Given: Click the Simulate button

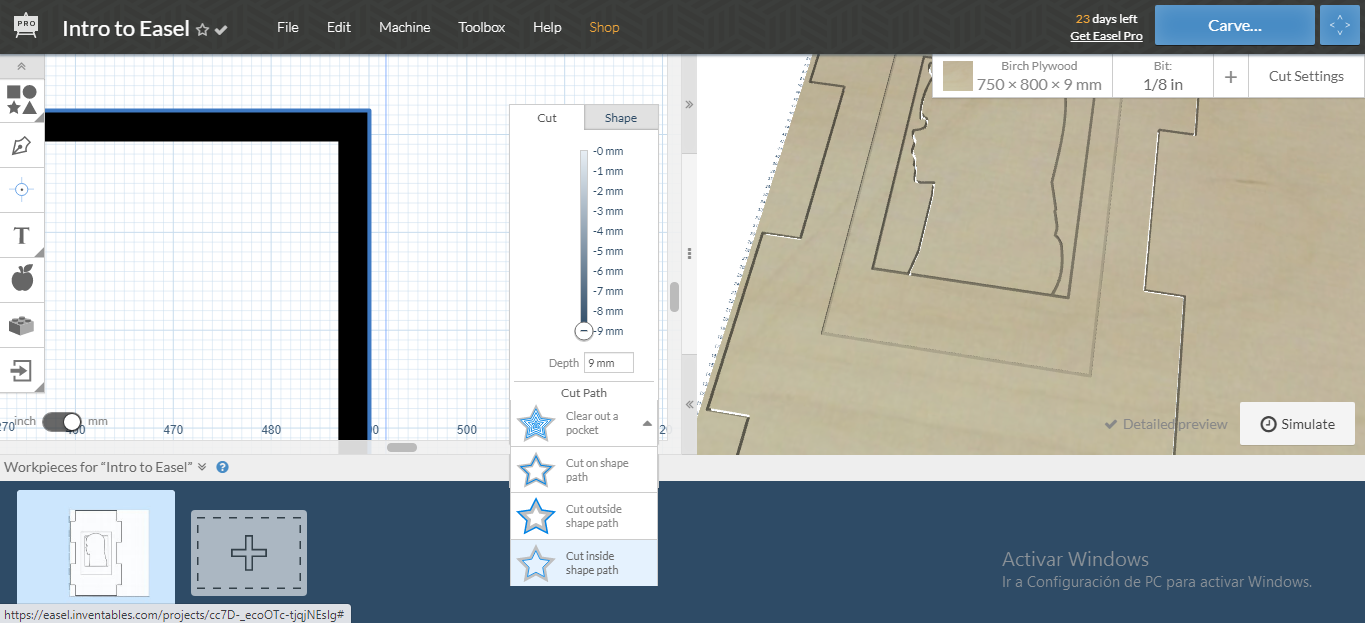Looking at the screenshot, I should click(1297, 424).
